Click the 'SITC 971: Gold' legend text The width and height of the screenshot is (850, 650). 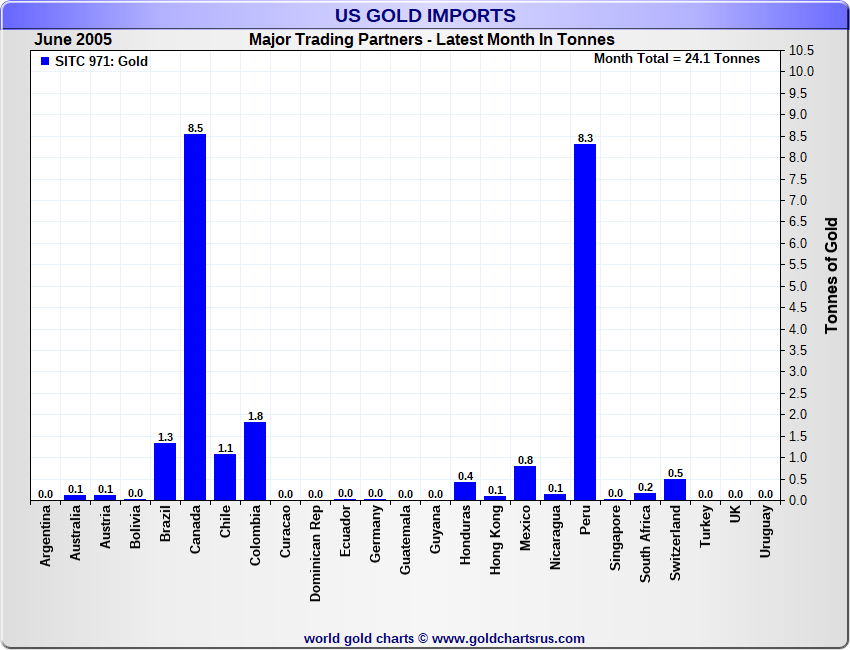coord(101,61)
